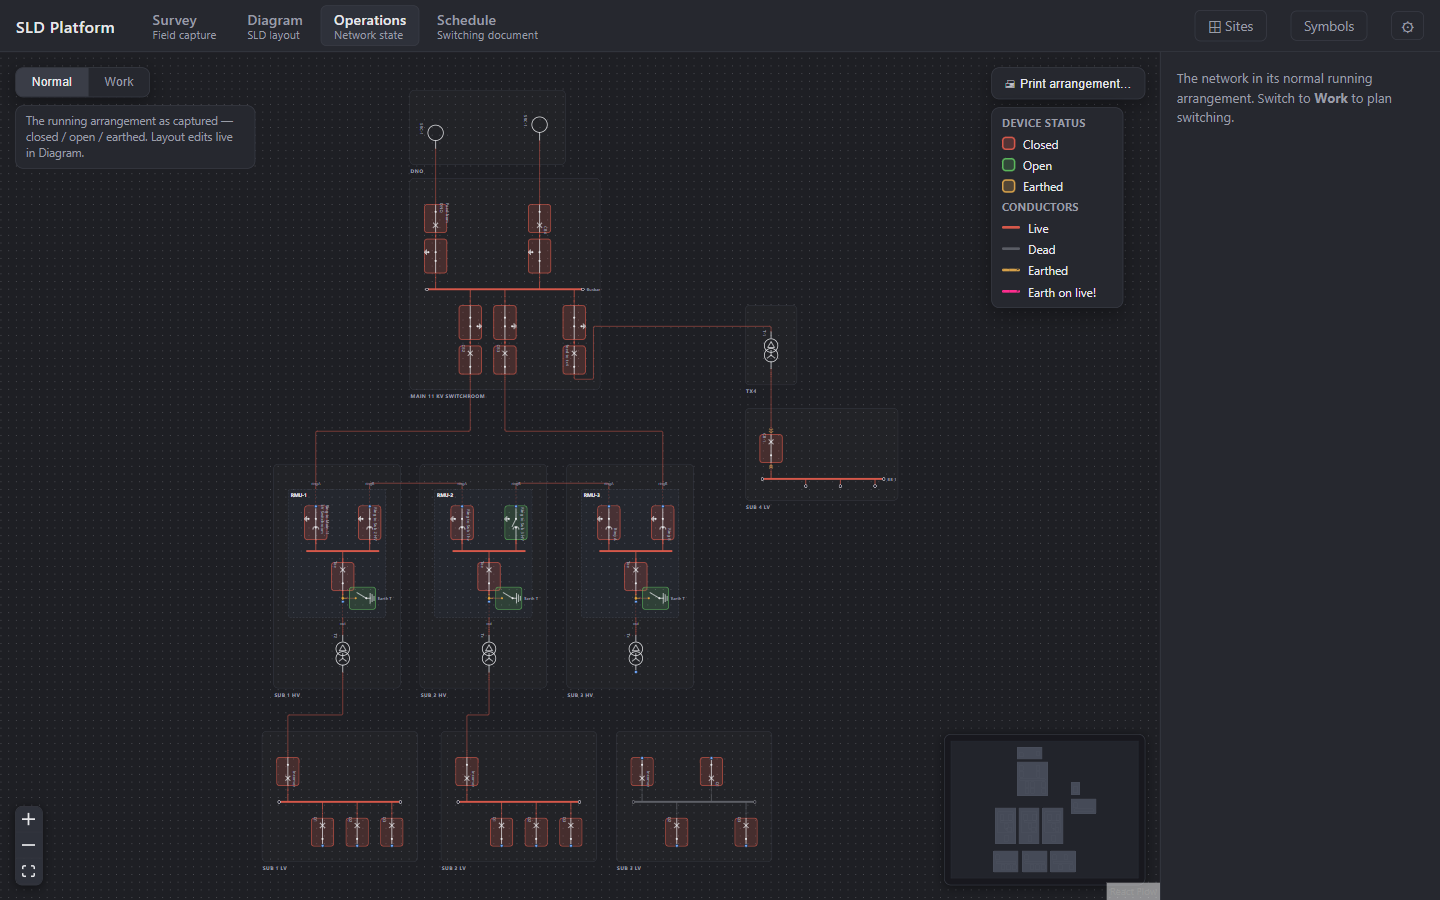1440x900 pixels.
Task: Click the right SUB 3 LV incomer breaker
Action: tap(711, 772)
